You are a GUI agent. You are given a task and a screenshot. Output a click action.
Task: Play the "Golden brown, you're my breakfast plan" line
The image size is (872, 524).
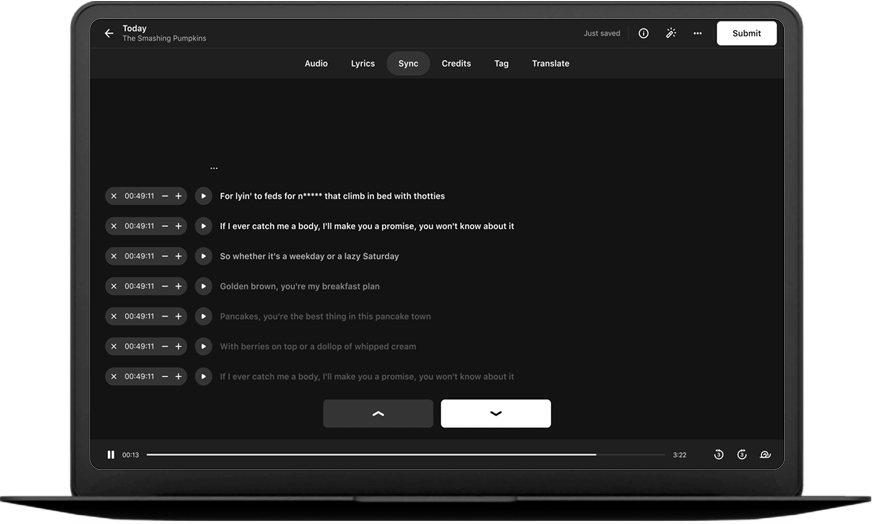click(x=204, y=286)
